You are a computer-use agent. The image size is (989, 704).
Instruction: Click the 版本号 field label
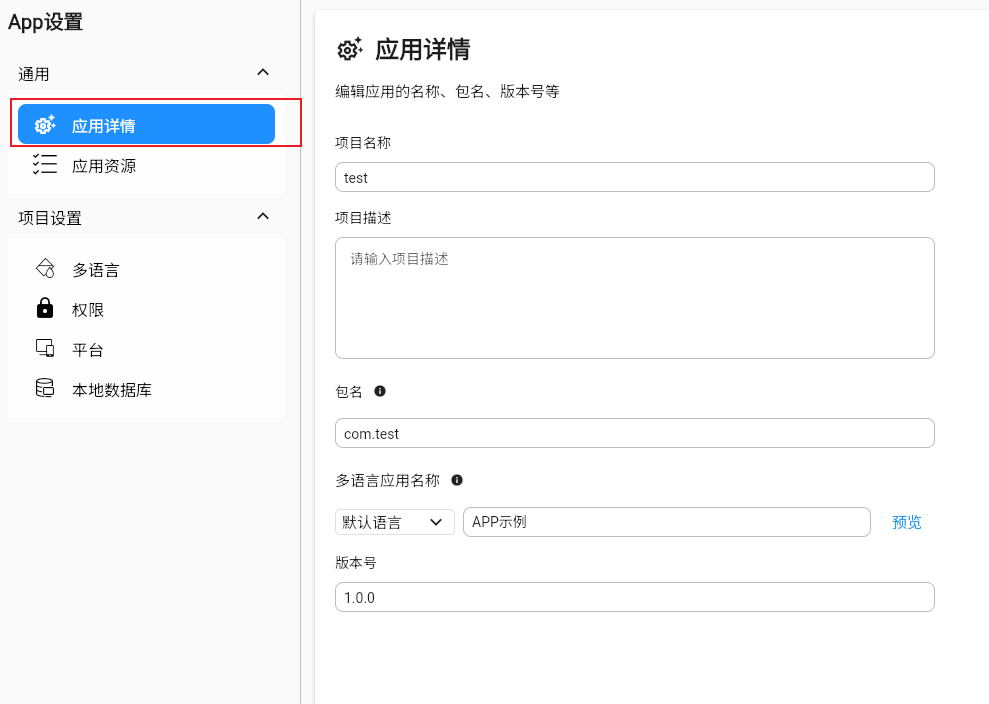tap(356, 563)
